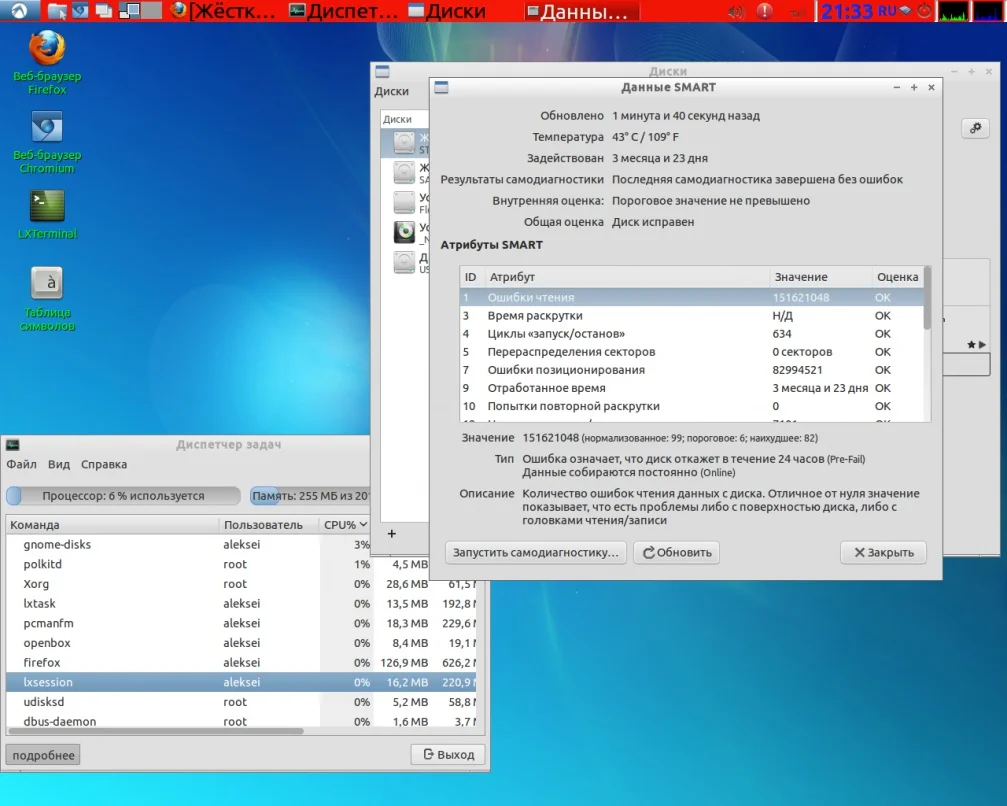This screenshot has height=806, width=1007.
Task: Toggle the "подробнее" details button
Action: (x=43, y=755)
